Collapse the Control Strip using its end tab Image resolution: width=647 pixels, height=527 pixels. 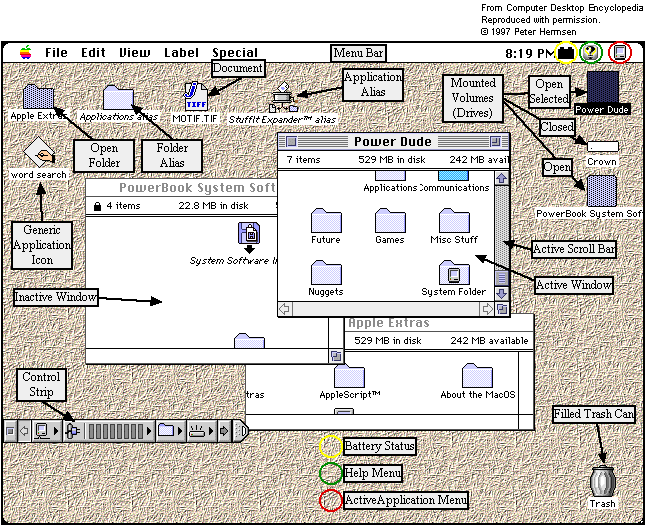241,431
